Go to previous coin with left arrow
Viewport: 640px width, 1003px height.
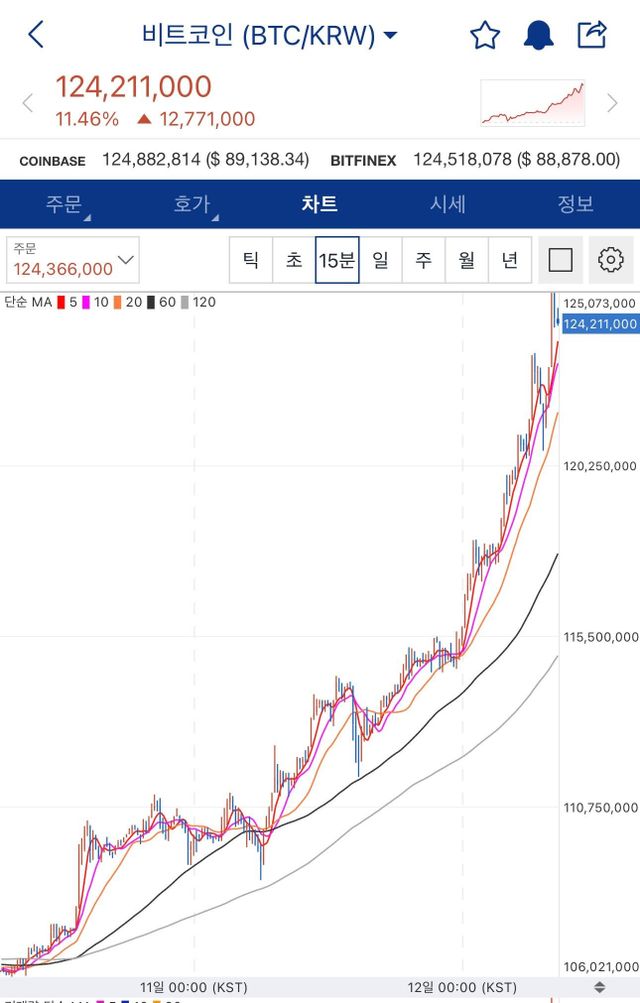(x=28, y=103)
